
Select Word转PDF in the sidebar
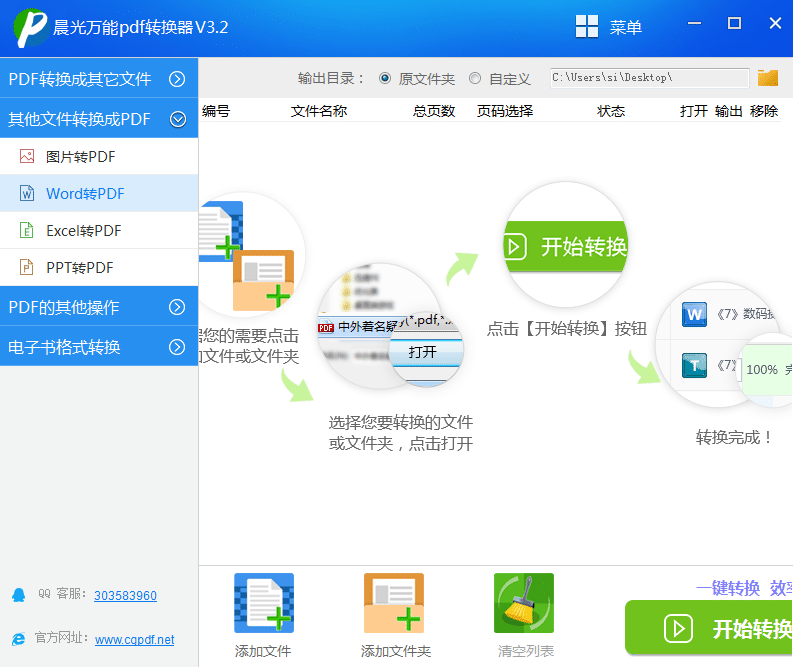point(99,193)
